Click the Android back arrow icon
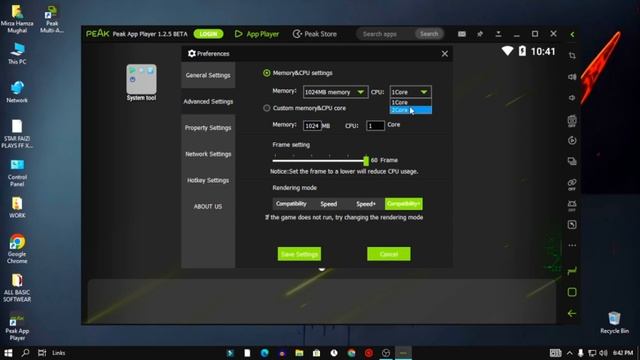 (572, 313)
